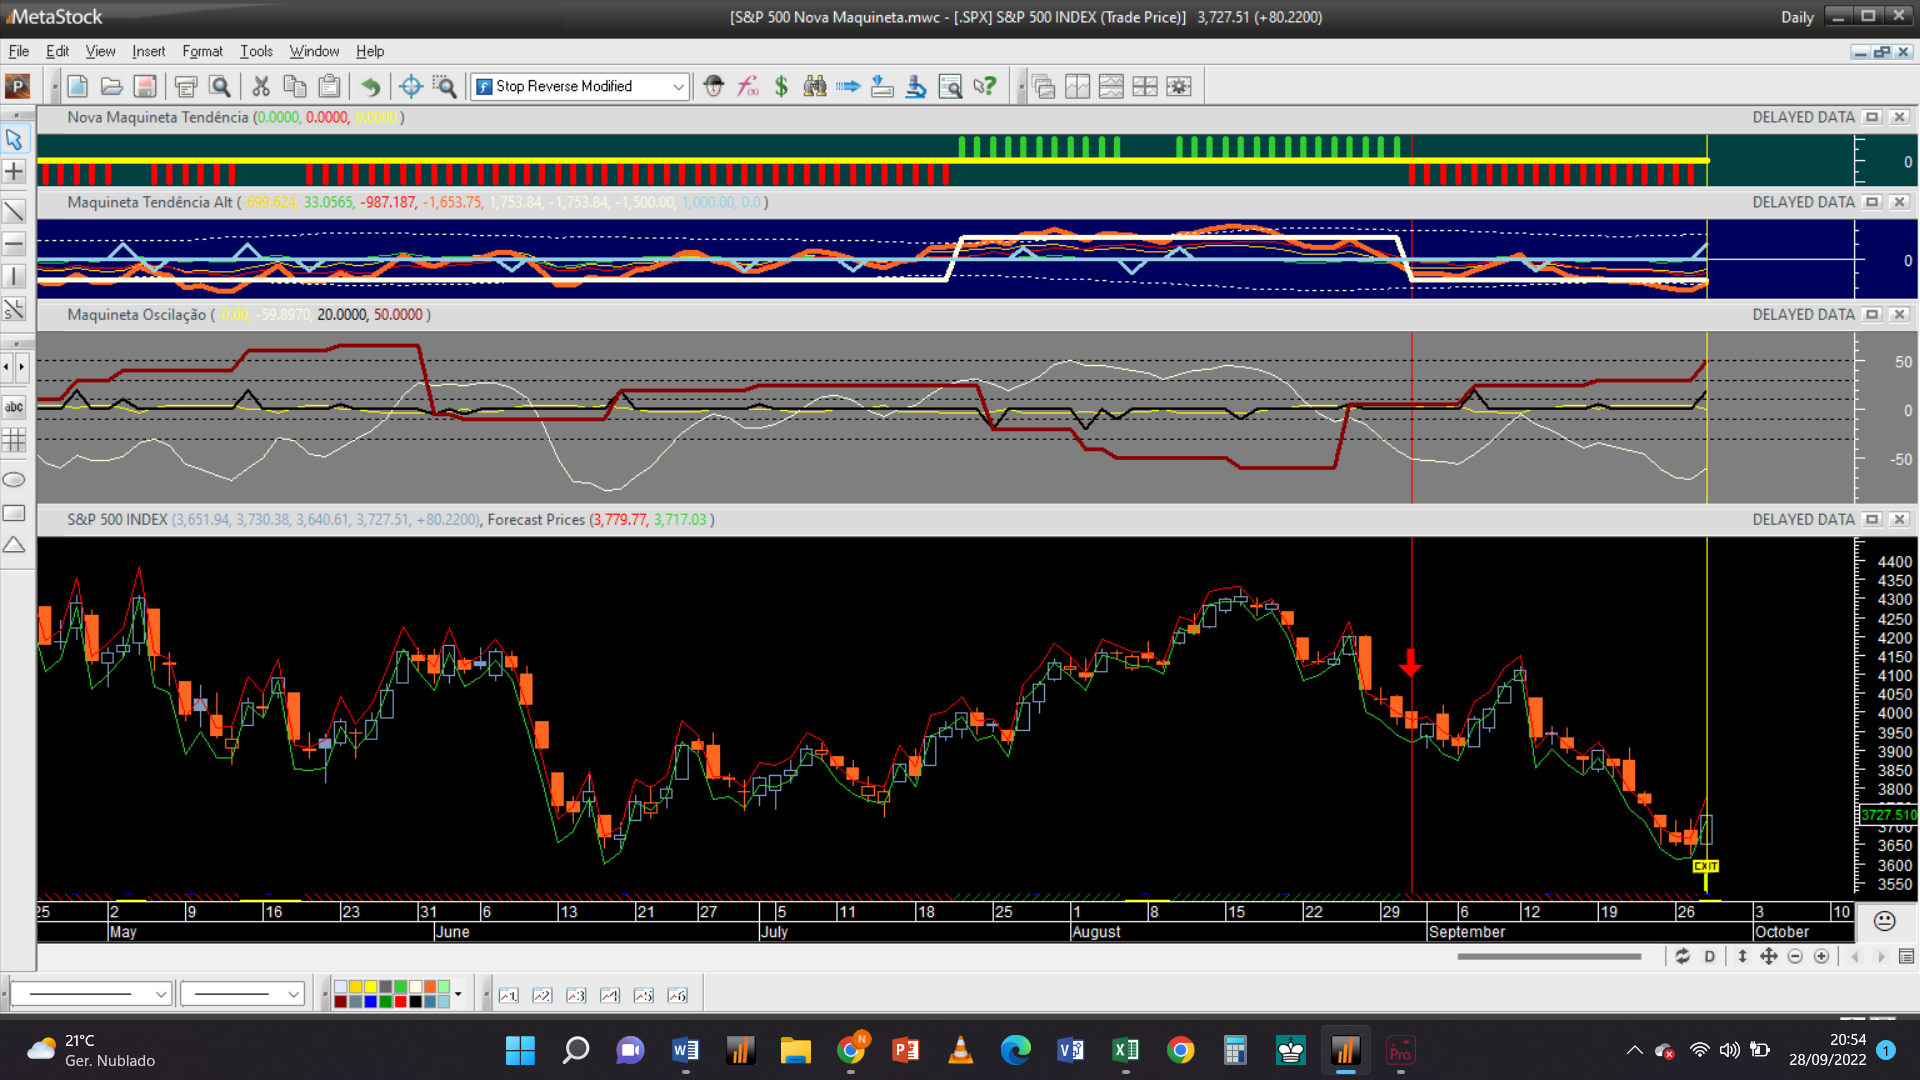
Task: Maximize the Maquineta Oscilação pane
Action: coord(1872,314)
